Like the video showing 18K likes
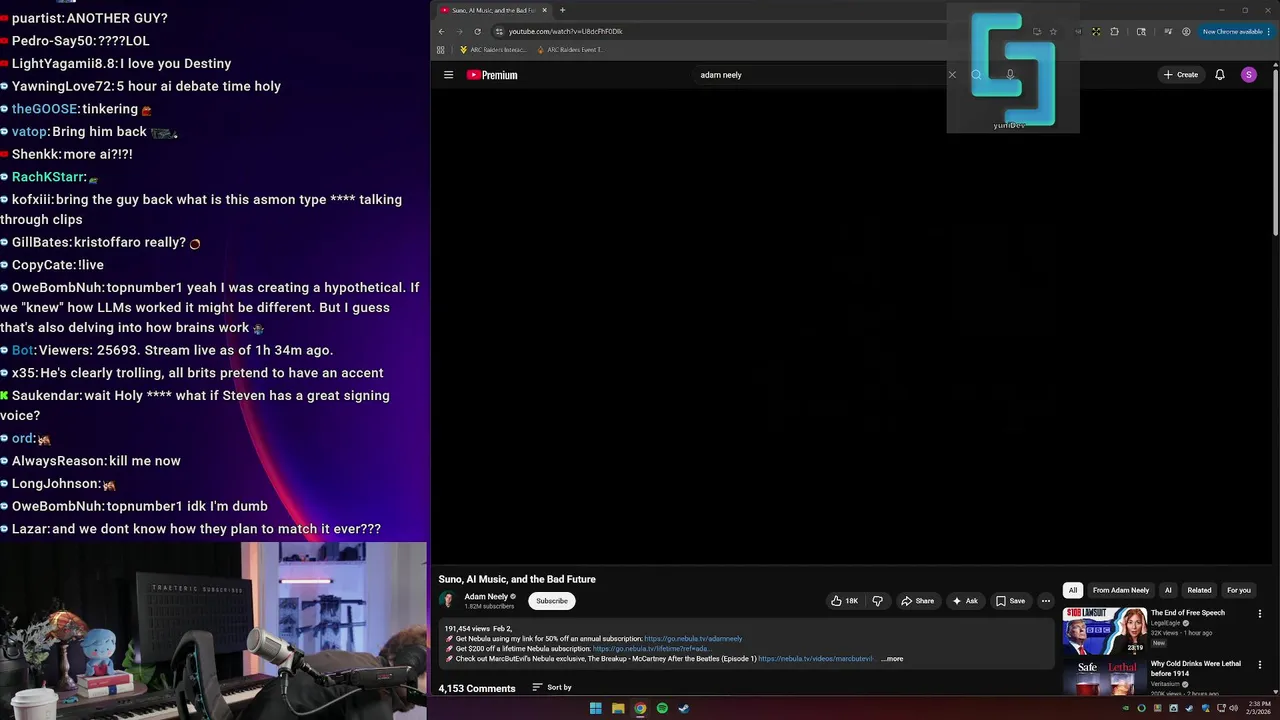The image size is (1280, 720). coord(844,601)
